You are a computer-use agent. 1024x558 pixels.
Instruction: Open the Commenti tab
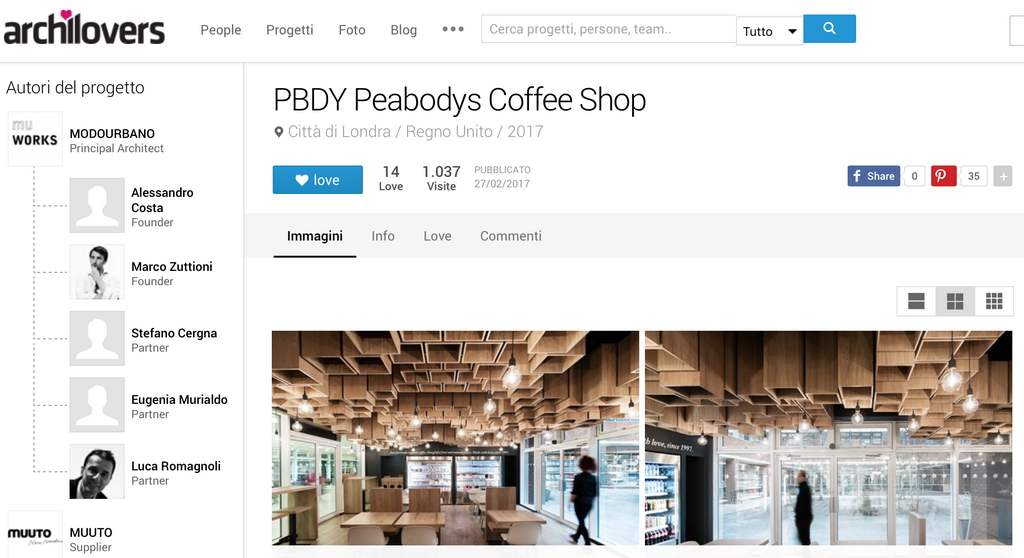[511, 236]
